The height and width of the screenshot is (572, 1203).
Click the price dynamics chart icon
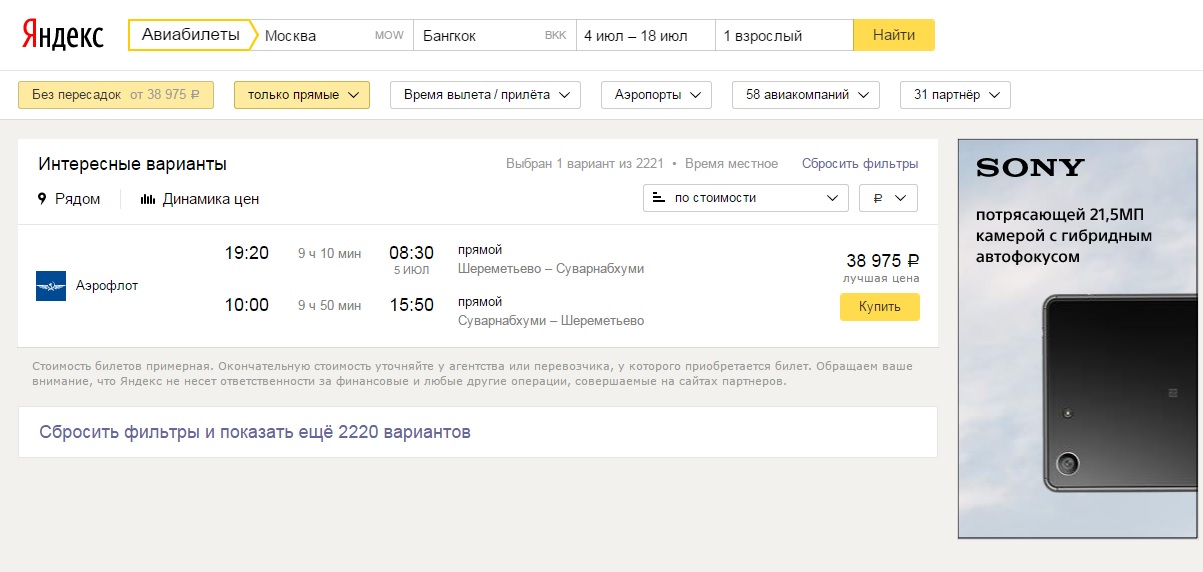tap(148, 199)
